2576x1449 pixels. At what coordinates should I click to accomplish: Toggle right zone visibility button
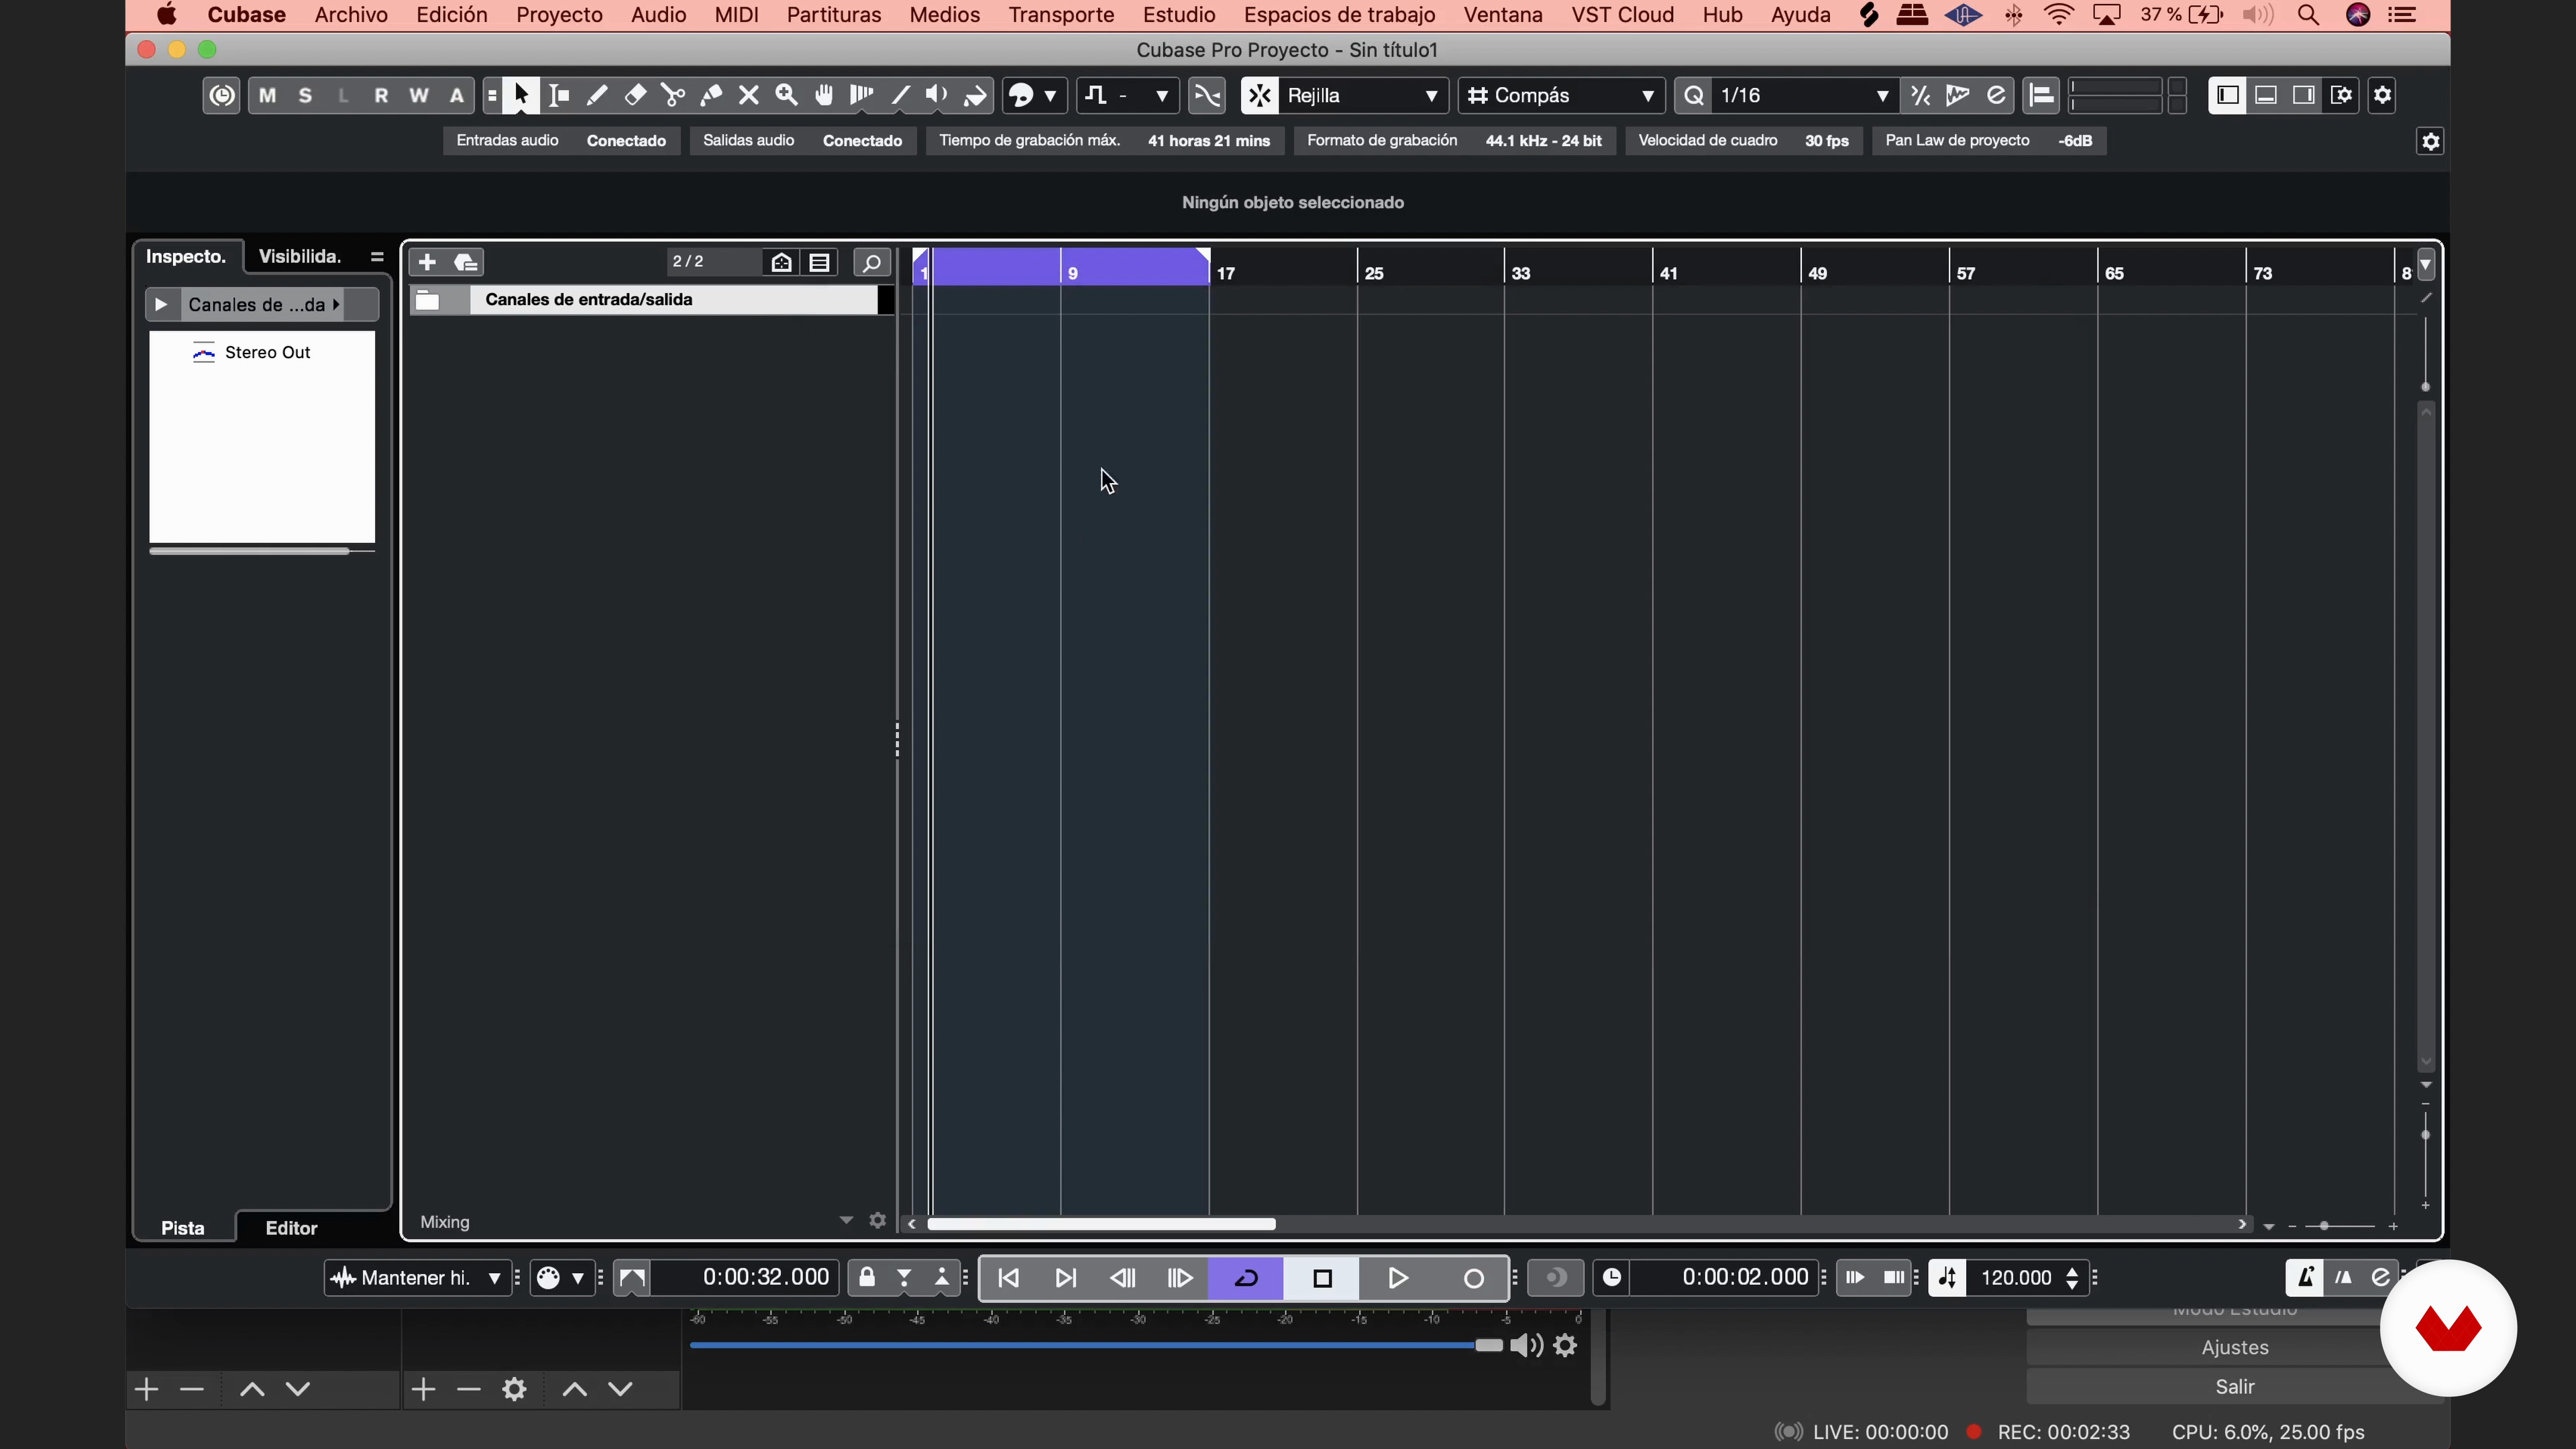pyautogui.click(x=2303, y=95)
